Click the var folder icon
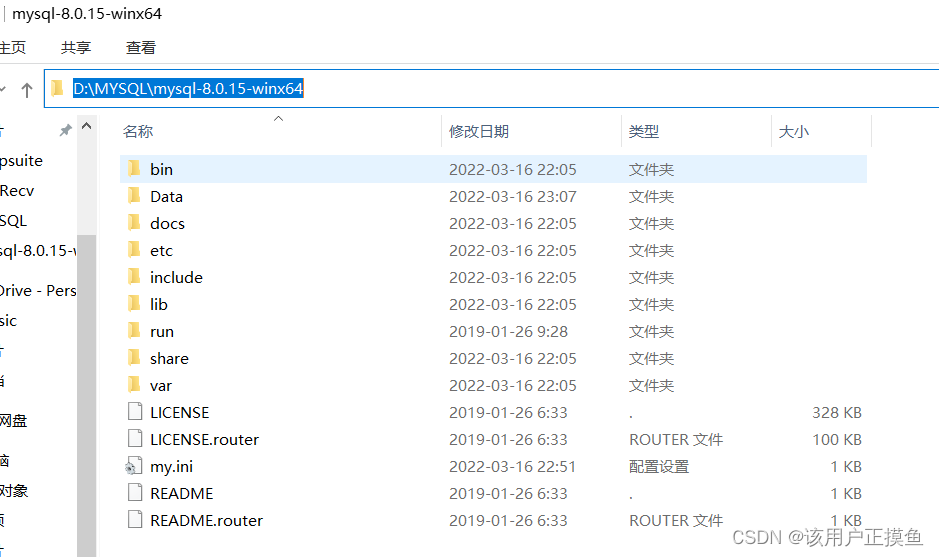The height and width of the screenshot is (557, 939). click(x=135, y=385)
